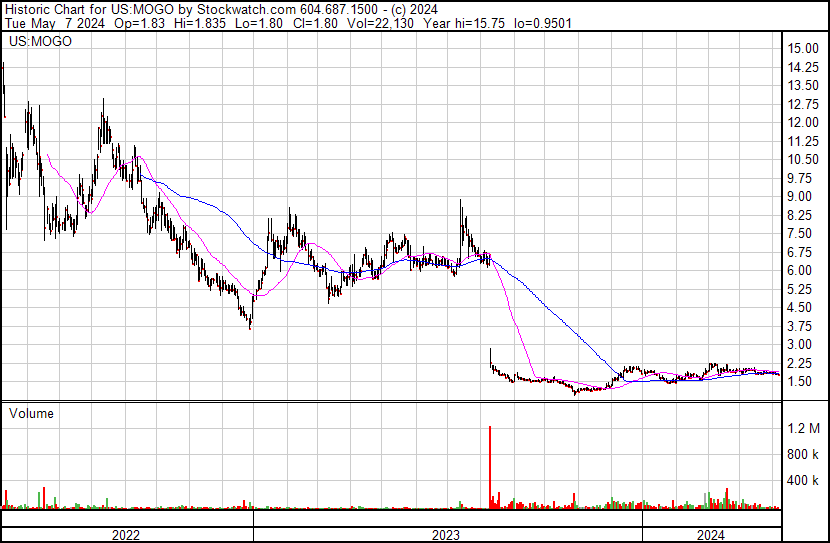This screenshot has width=830, height=543.
Task: Click the 6.00 price axis label
Action: click(800, 270)
